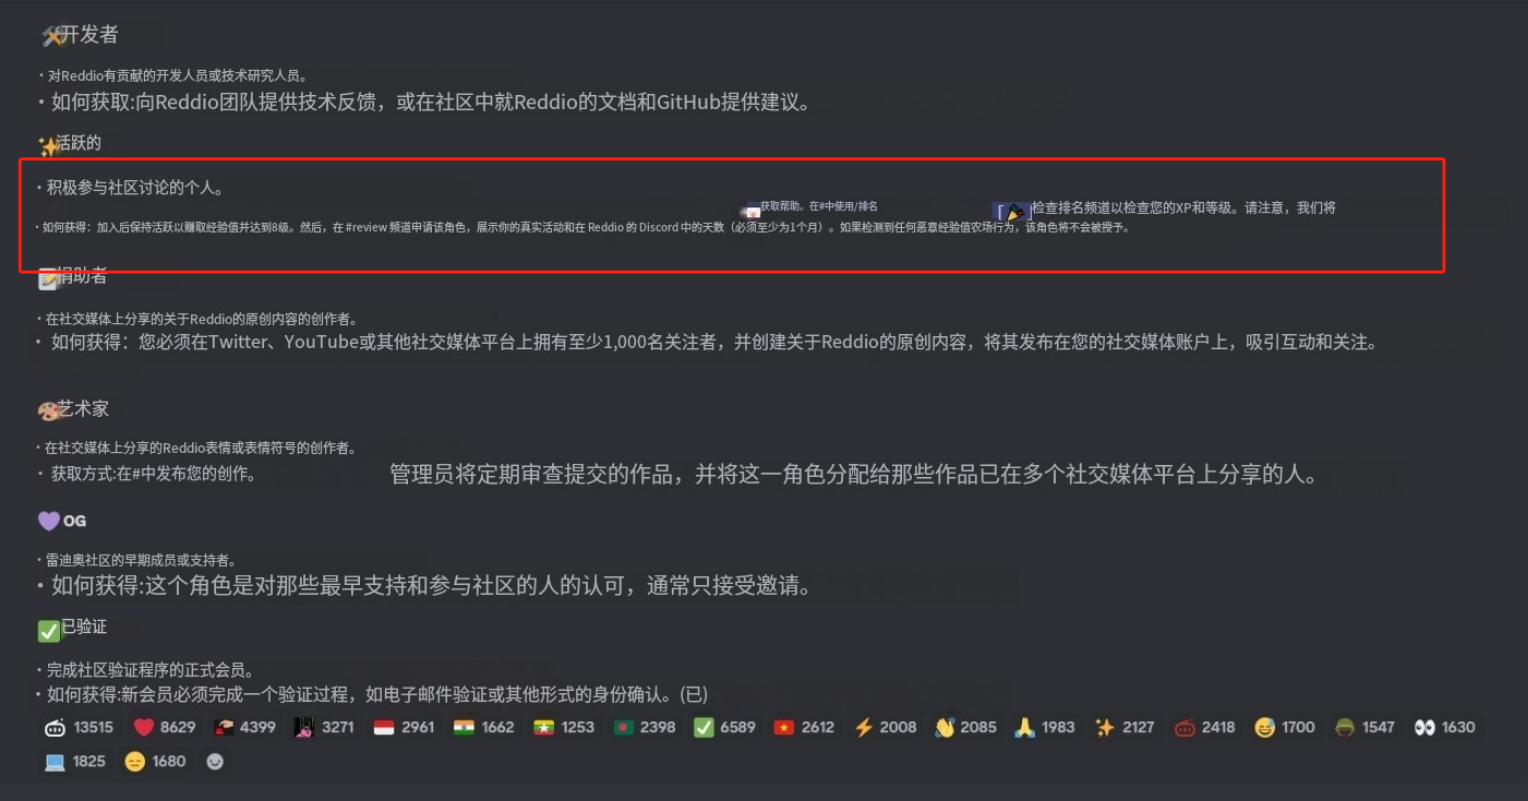This screenshot has height=801, width=1528.
Task: Click the reaction with count 4399
Action: click(x=244, y=728)
